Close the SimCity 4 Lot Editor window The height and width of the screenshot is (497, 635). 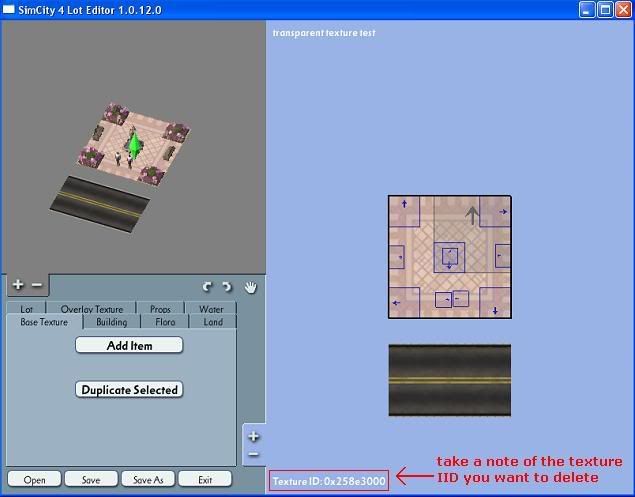pyautogui.click(x=623, y=10)
